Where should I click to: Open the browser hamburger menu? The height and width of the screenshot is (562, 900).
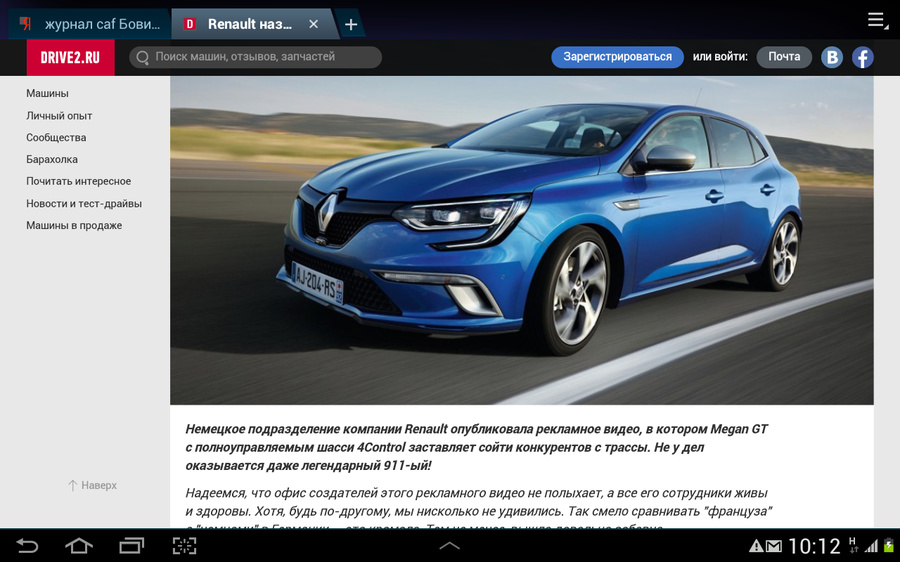click(x=876, y=20)
